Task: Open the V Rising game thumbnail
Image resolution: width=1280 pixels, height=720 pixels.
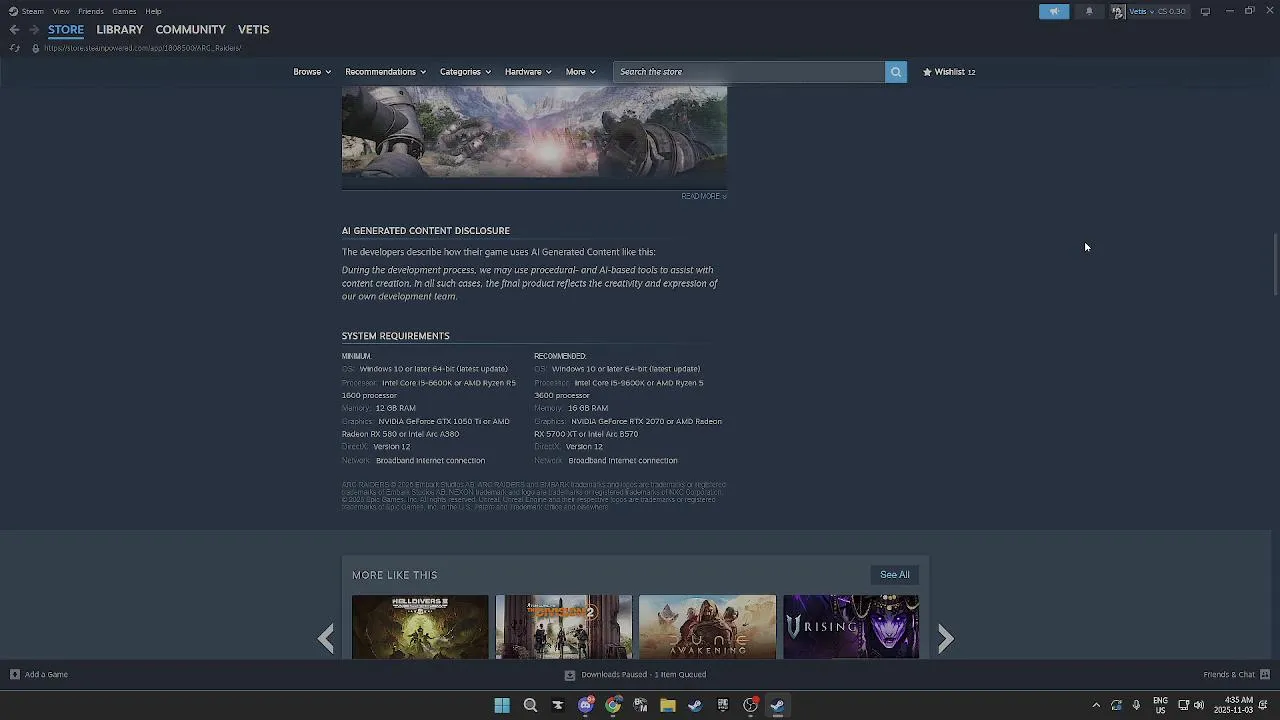Action: pos(851,627)
